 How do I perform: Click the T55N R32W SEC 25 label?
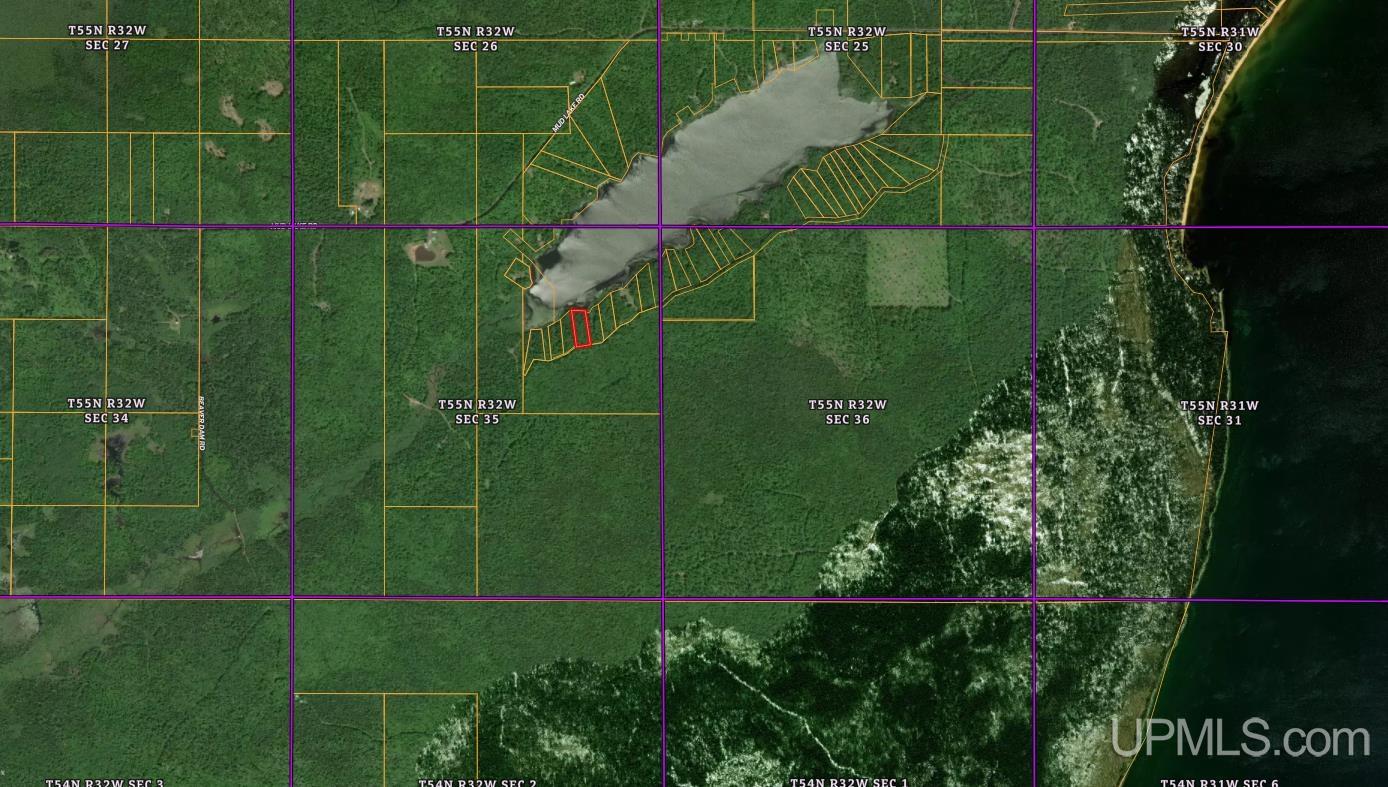click(x=847, y=38)
